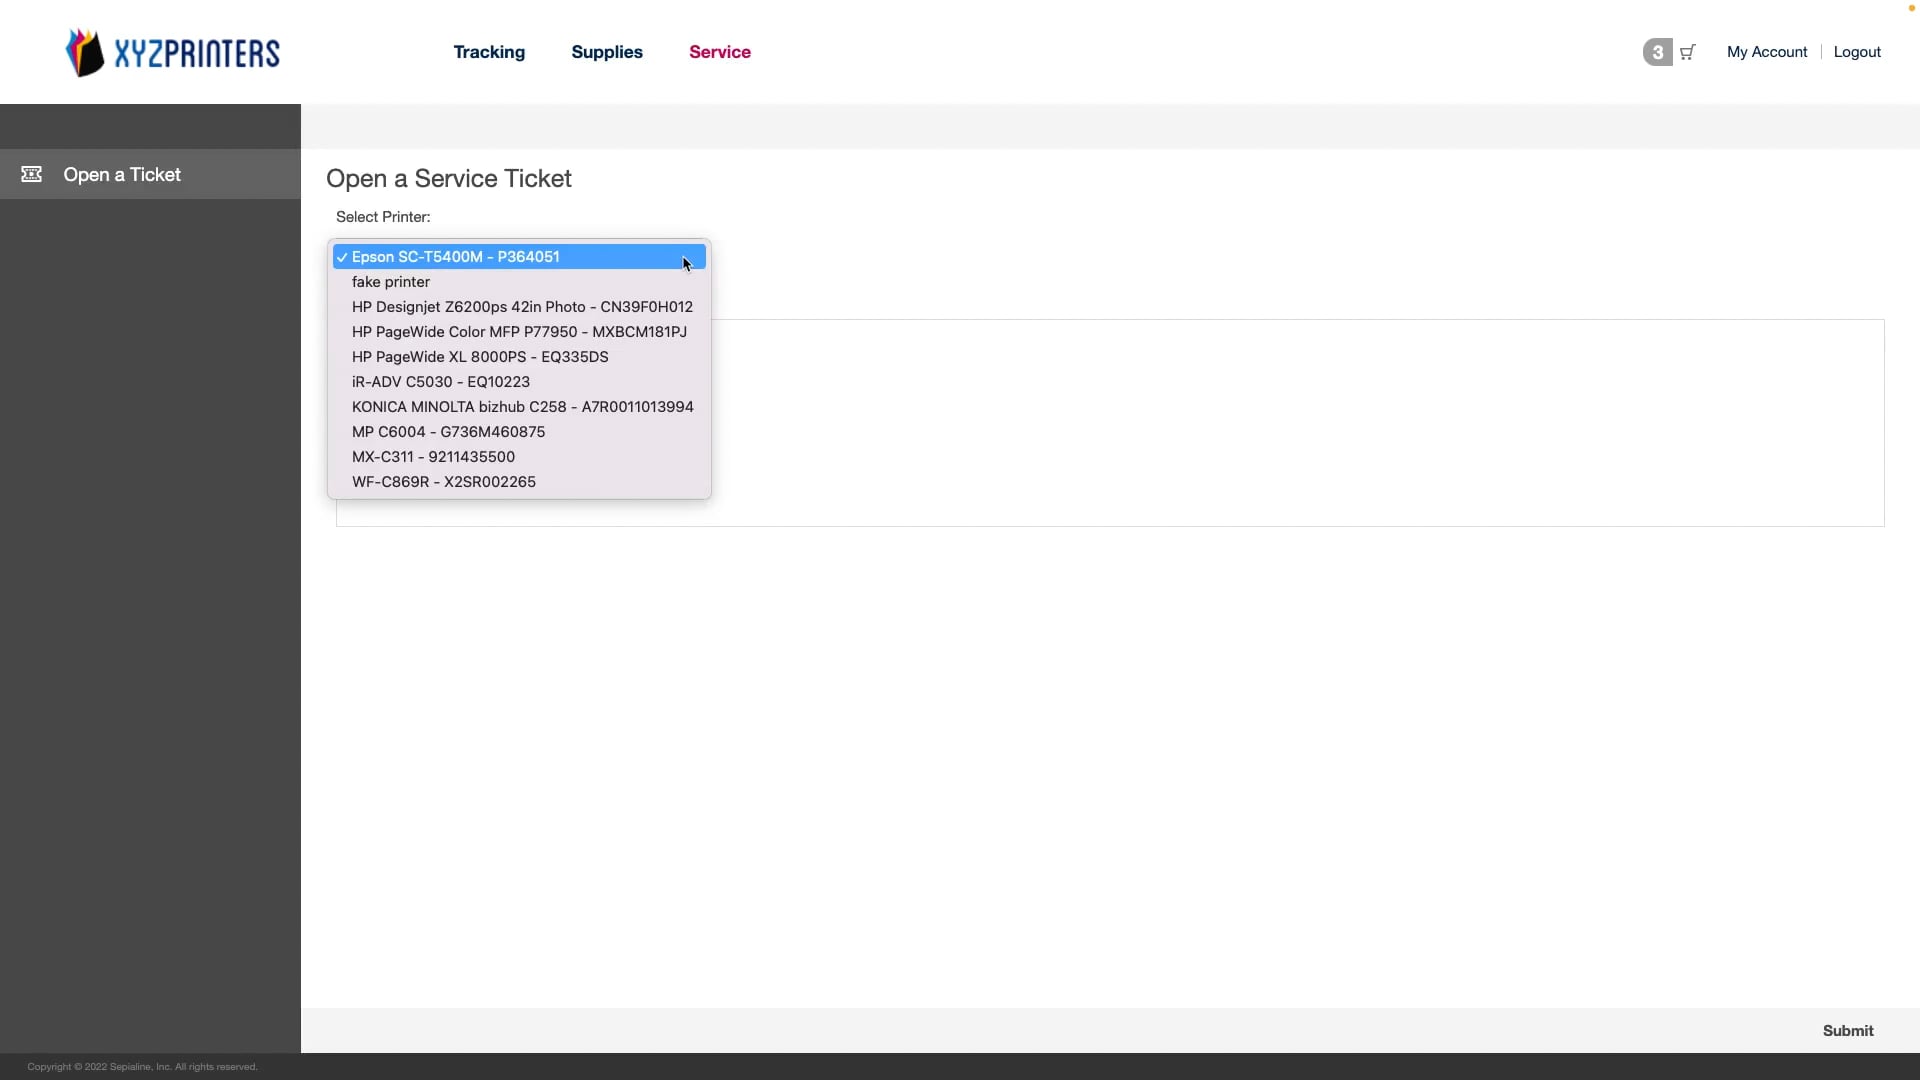Select fake printer from the printer list
The height and width of the screenshot is (1080, 1920).
[390, 282]
